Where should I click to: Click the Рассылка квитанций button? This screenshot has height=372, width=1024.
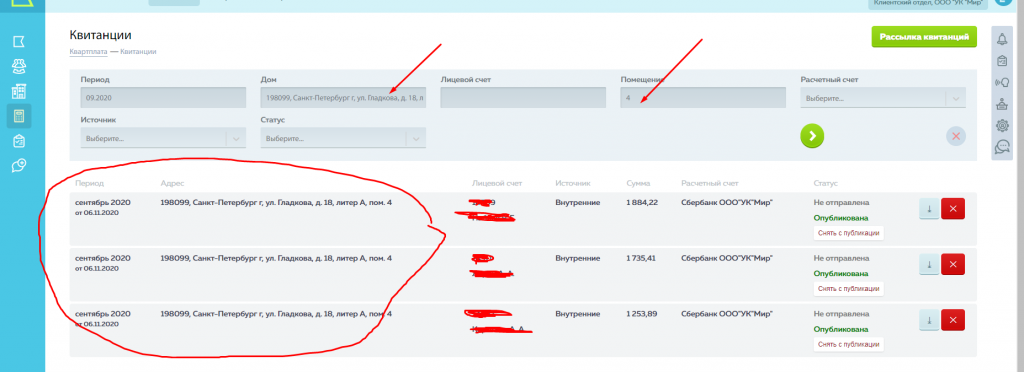[924, 37]
